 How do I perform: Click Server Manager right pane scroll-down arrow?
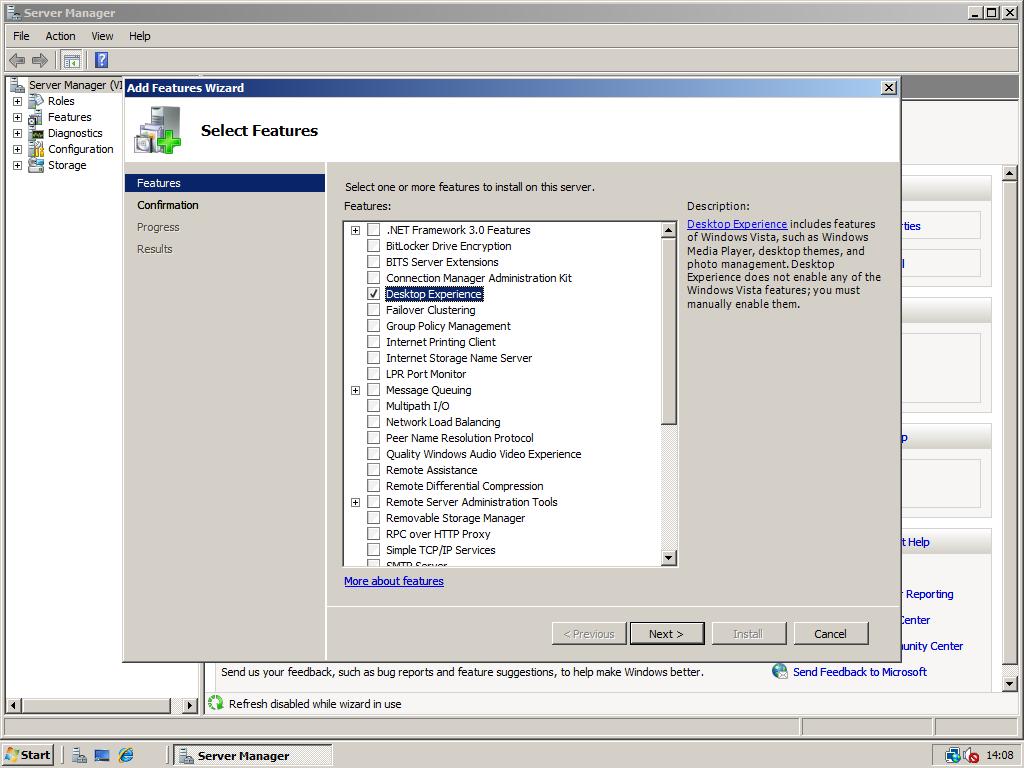click(x=1010, y=684)
